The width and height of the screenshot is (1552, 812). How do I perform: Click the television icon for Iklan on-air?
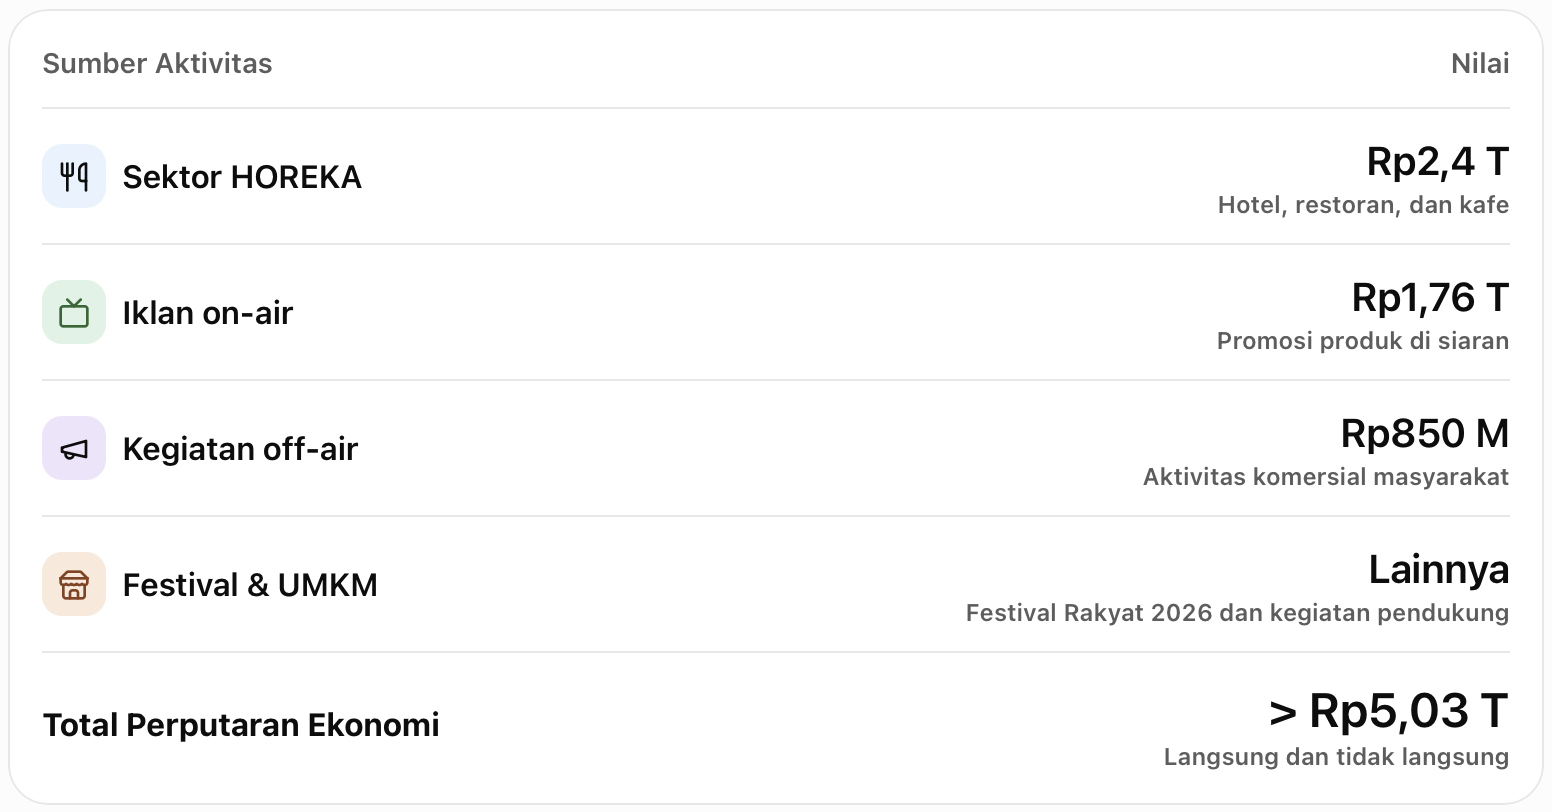click(74, 312)
